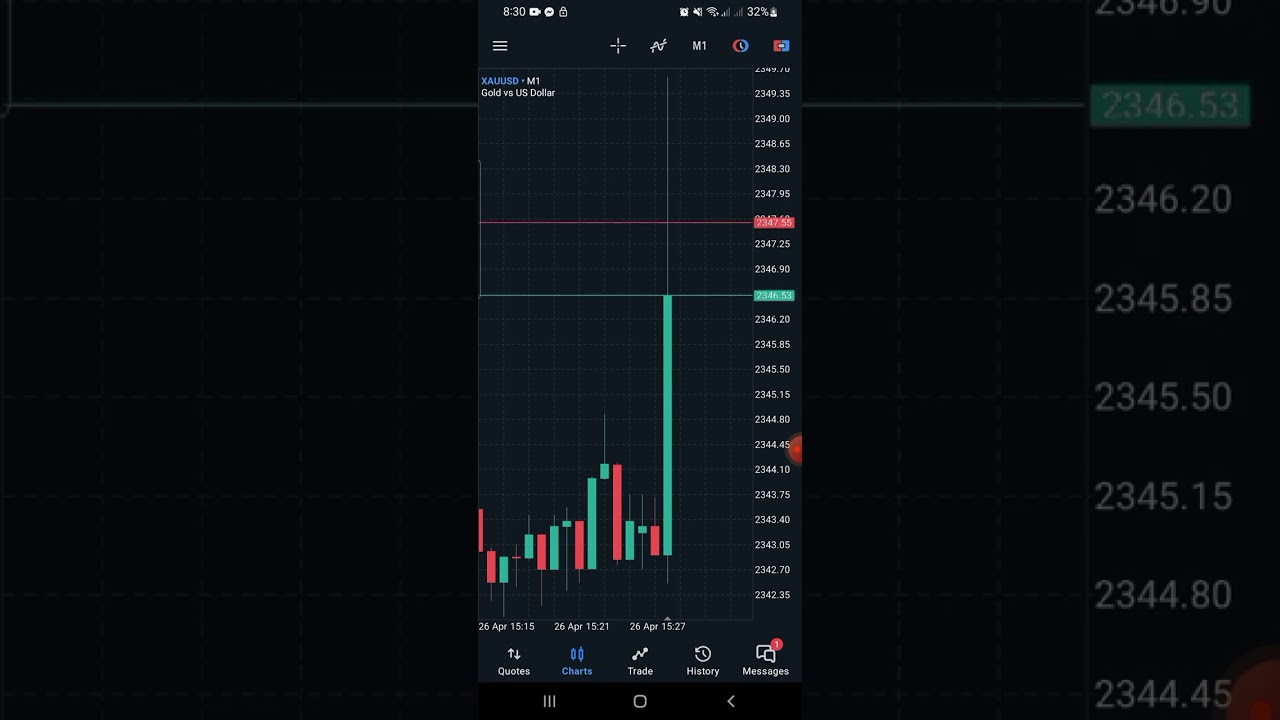Image resolution: width=1280 pixels, height=720 pixels.
Task: Tap the 2342.35 price axis label
Action: (x=772, y=595)
